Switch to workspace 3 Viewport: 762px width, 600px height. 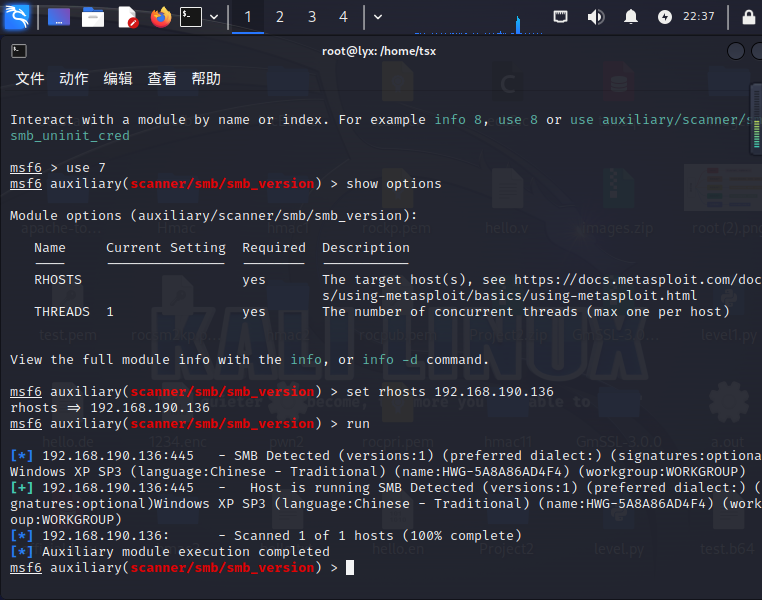tap(312, 17)
